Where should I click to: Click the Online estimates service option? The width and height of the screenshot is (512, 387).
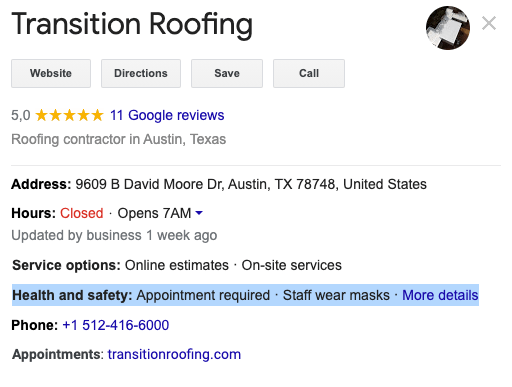(x=177, y=265)
